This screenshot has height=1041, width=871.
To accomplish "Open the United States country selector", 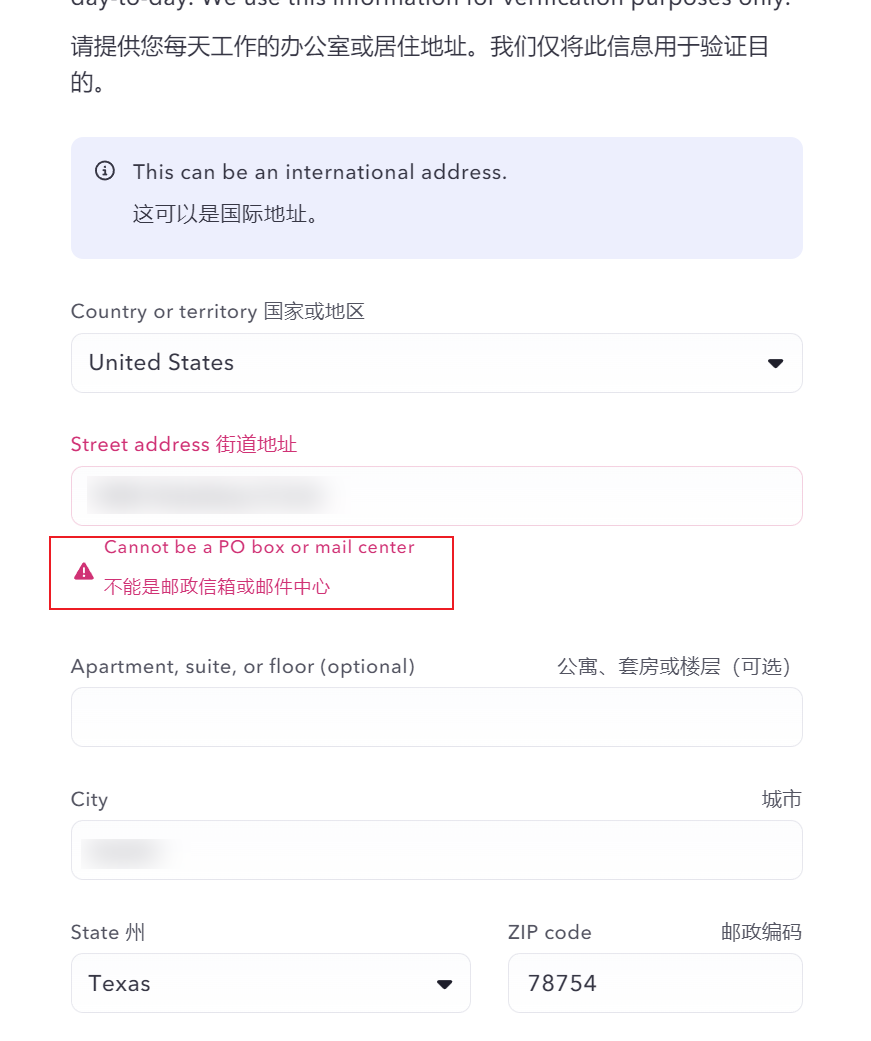I will coord(436,363).
